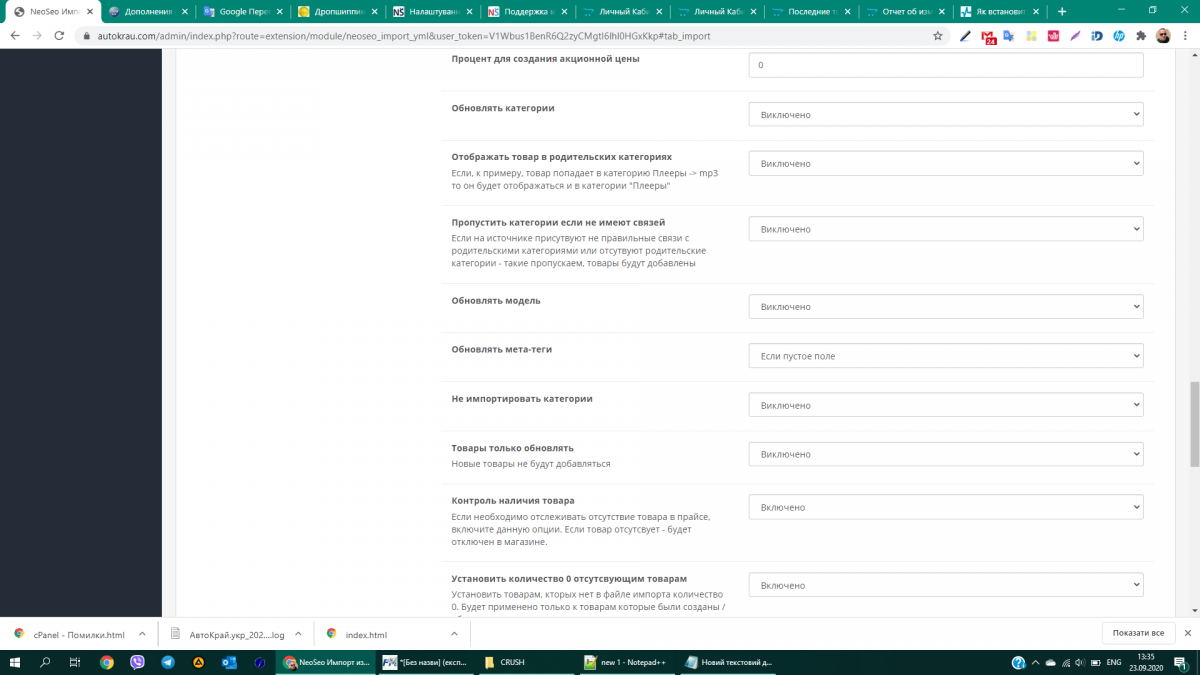Open the Gmail extension showing 24 unread
1200x675 pixels.
pos(987,36)
